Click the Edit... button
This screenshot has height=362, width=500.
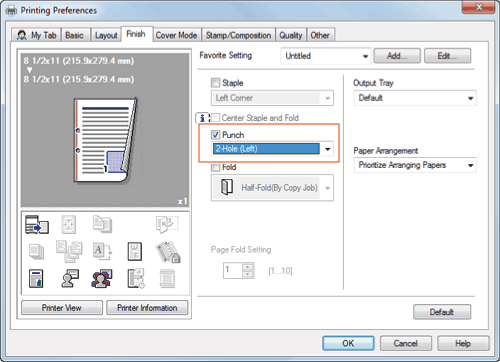tap(447, 56)
